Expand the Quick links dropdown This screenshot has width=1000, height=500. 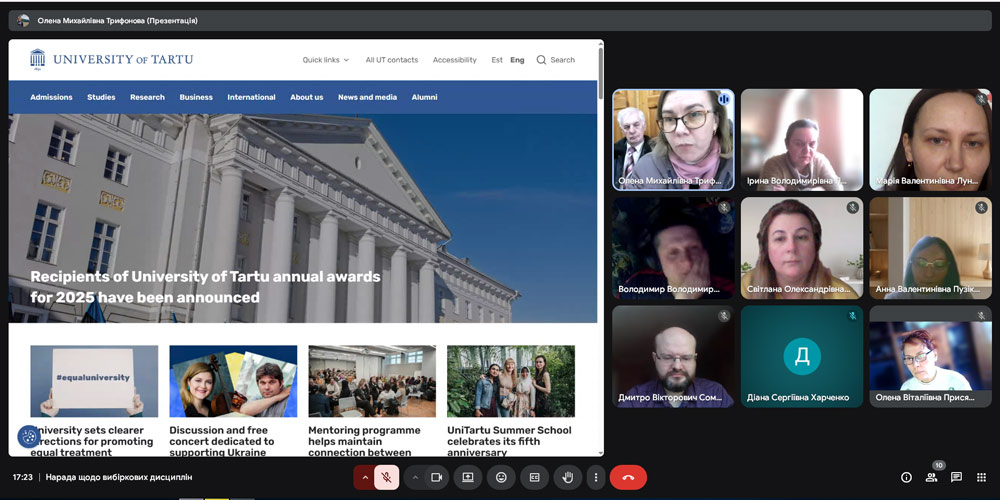point(325,60)
